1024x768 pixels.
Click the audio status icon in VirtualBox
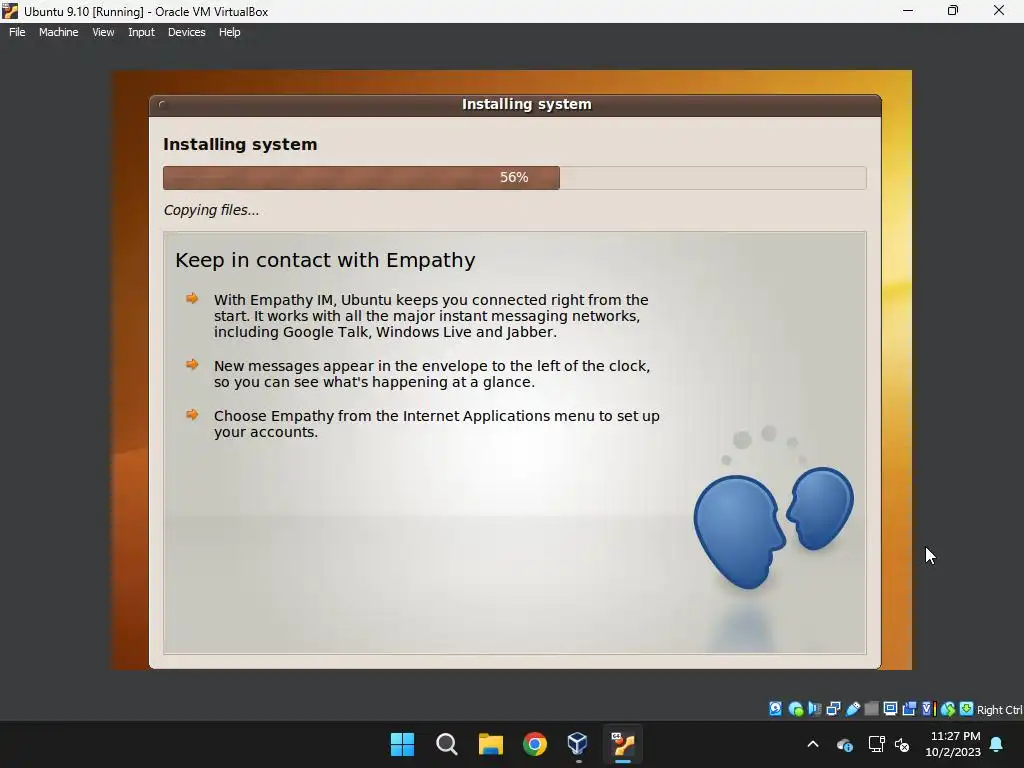(814, 709)
